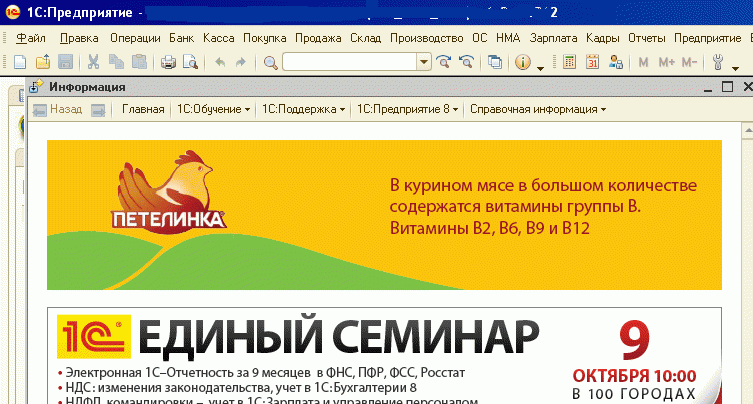Click the Redo arrow icon

click(241, 62)
